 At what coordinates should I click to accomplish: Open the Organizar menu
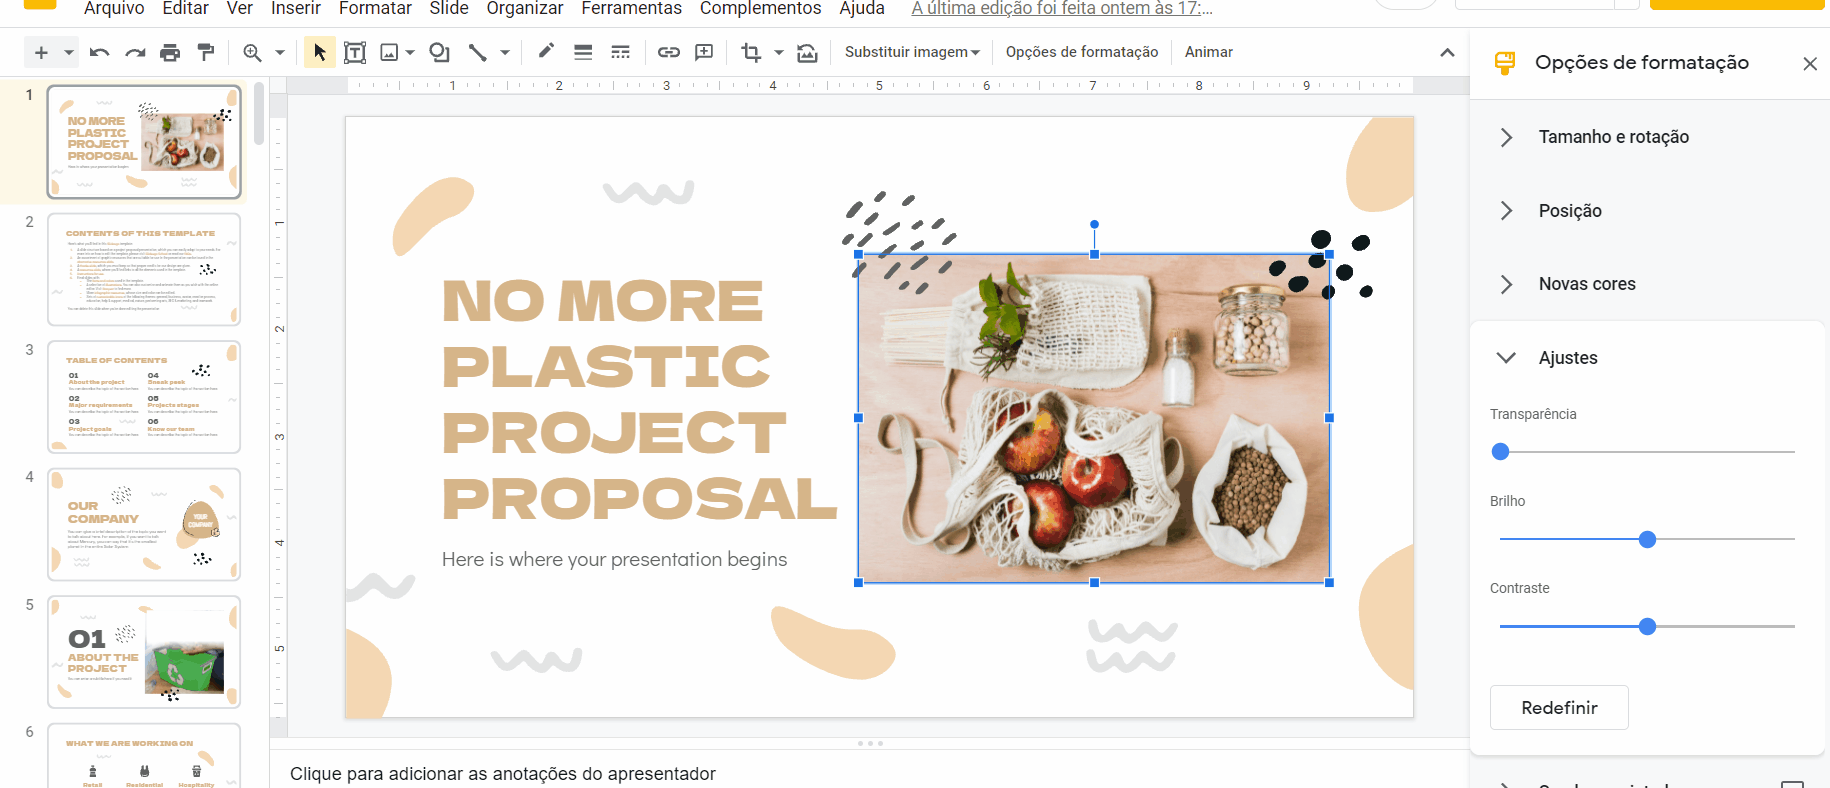525,9
